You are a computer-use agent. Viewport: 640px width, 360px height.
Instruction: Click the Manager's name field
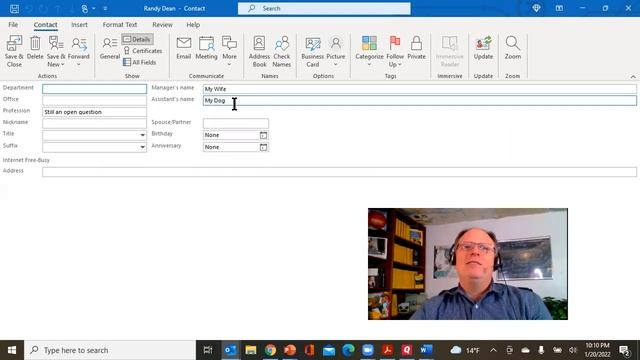tap(420, 89)
